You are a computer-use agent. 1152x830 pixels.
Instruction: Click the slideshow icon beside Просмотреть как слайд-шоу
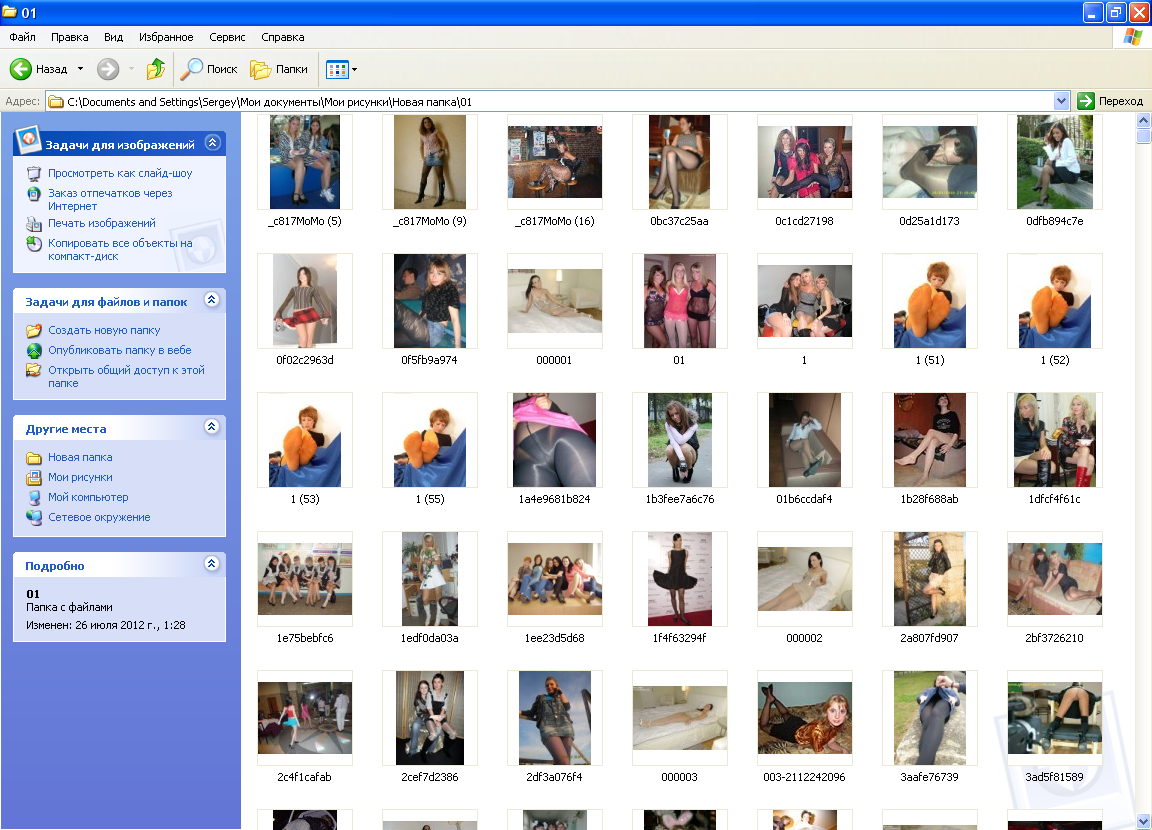point(34,173)
